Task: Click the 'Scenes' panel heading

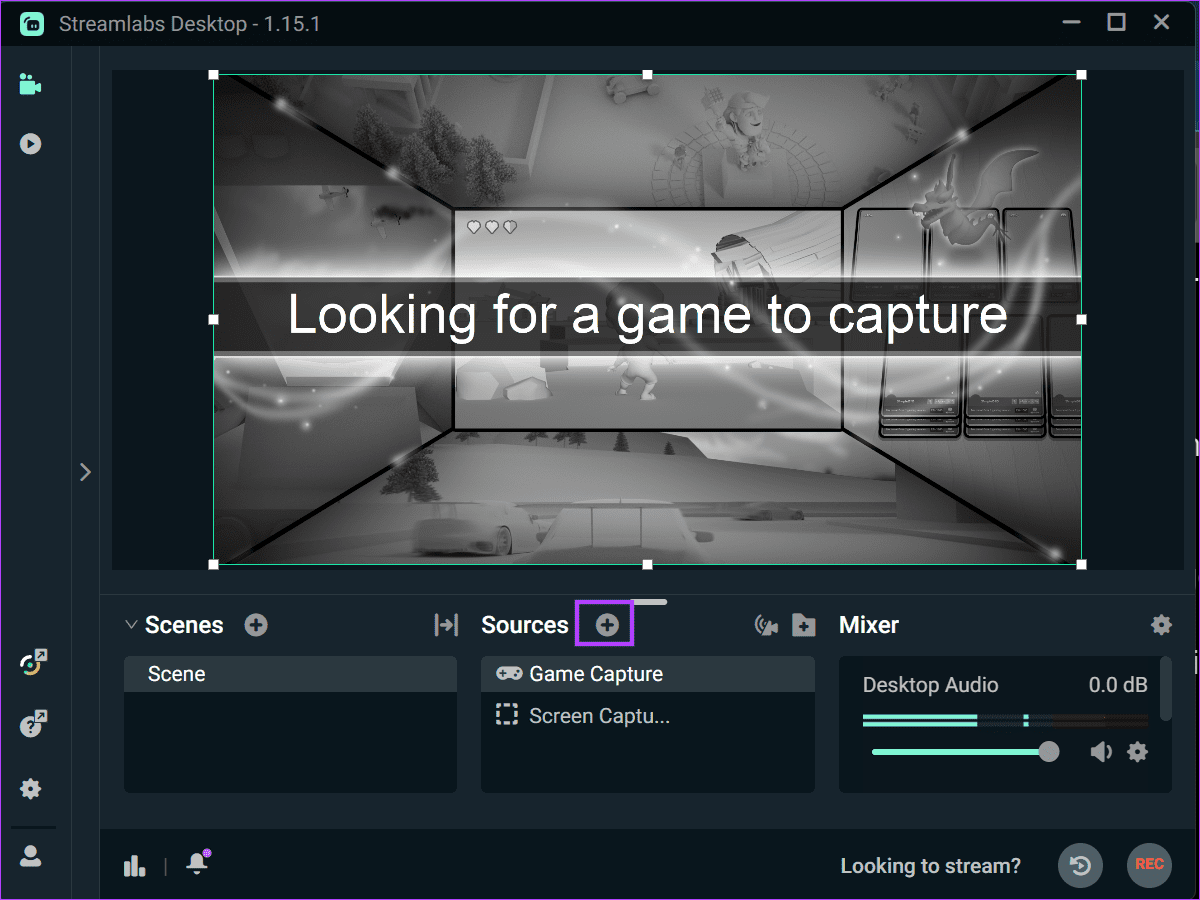Action: [184, 625]
